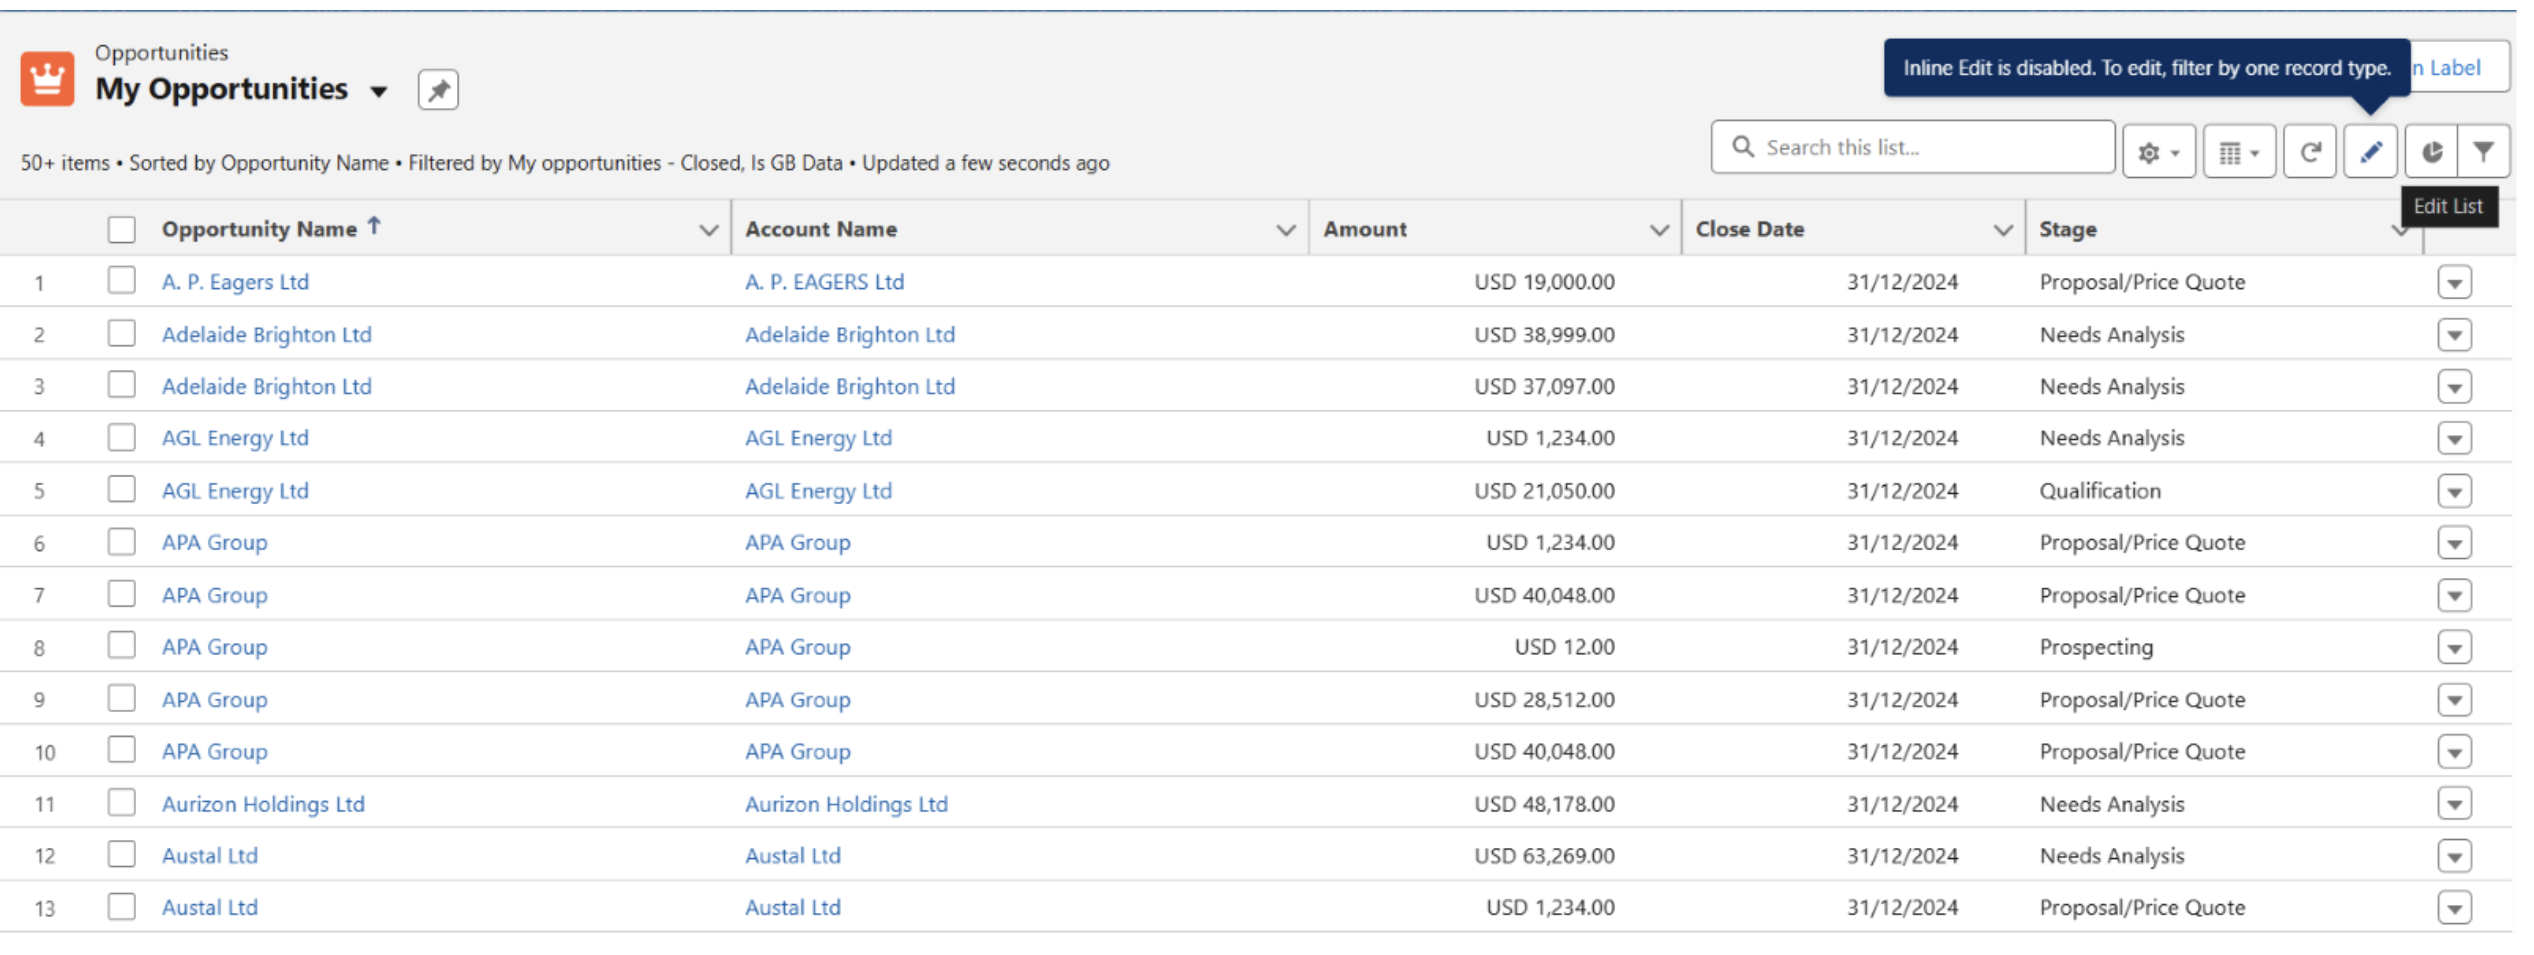This screenshot has height=955, width=2534.
Task: Show the charts panel
Action: coord(2431,152)
